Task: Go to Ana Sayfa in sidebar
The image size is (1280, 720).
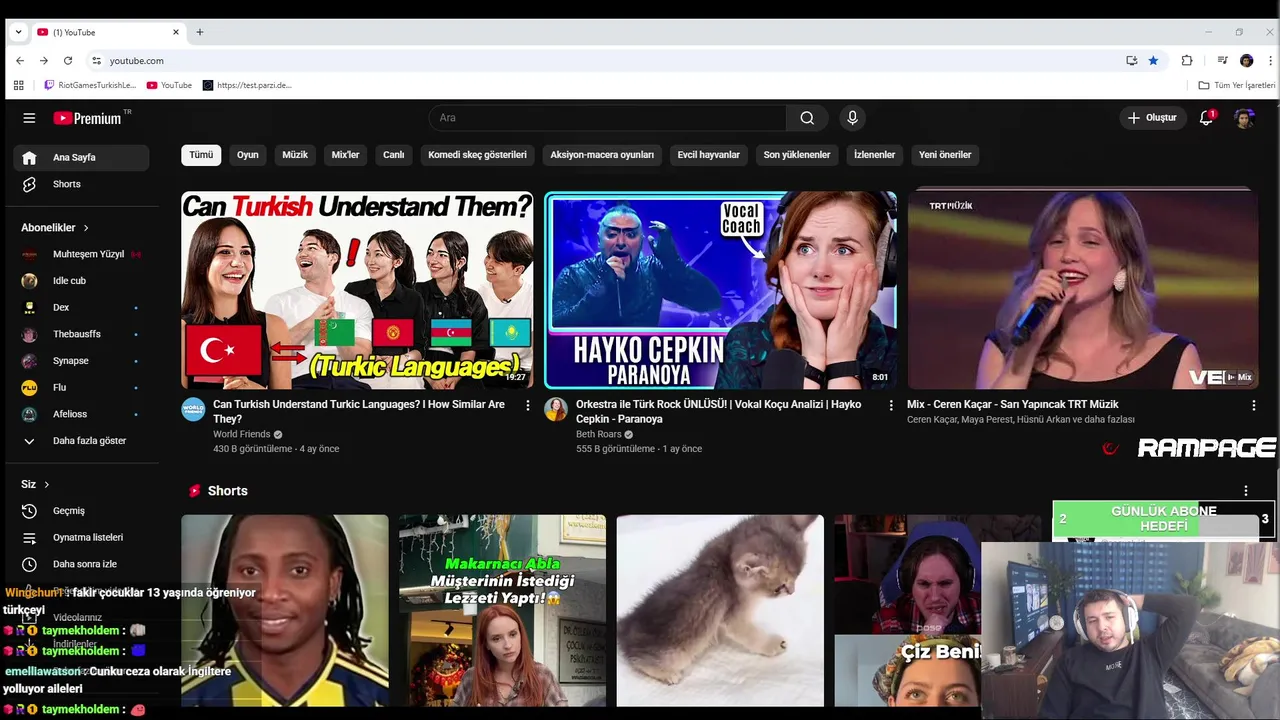Action: click(x=81, y=157)
